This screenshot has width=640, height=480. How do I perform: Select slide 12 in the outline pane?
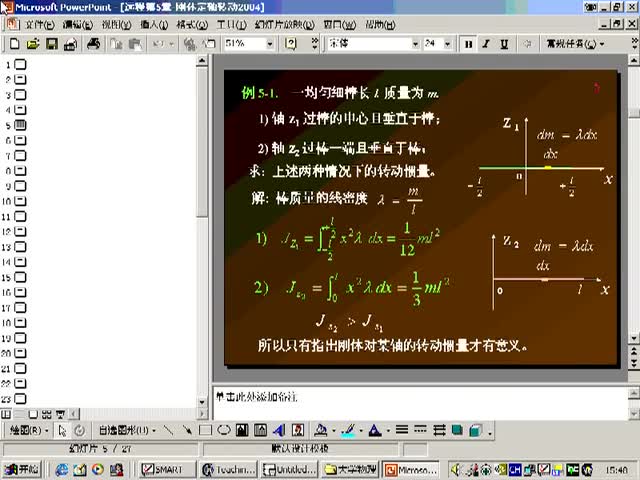point(20,231)
